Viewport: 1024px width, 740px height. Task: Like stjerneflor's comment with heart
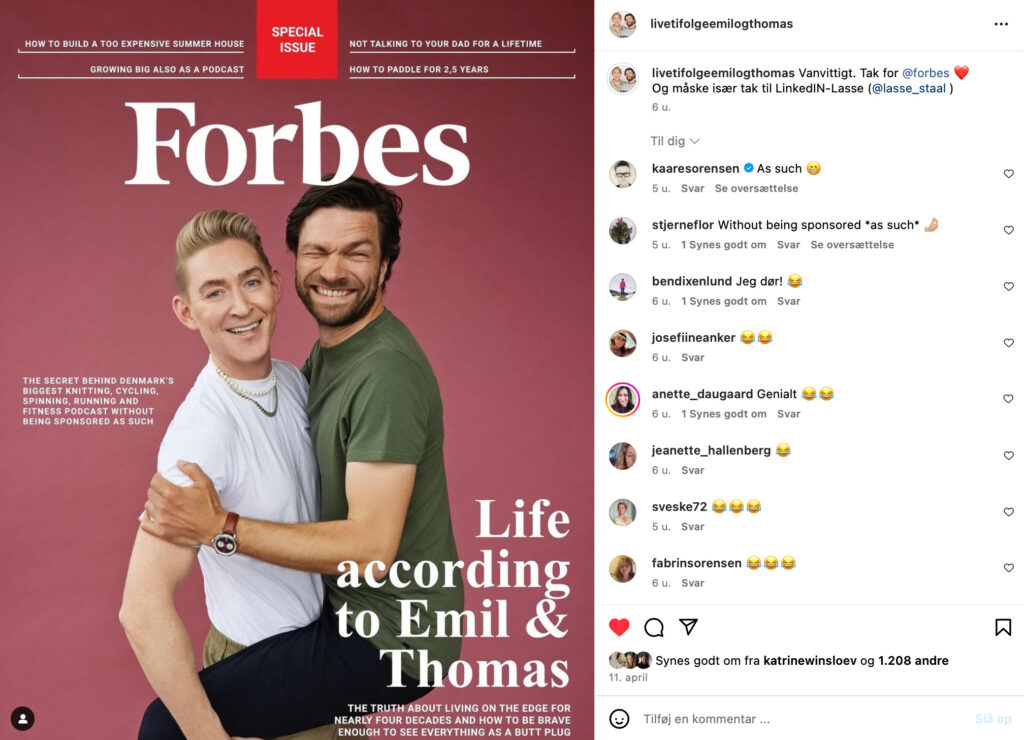click(1008, 230)
